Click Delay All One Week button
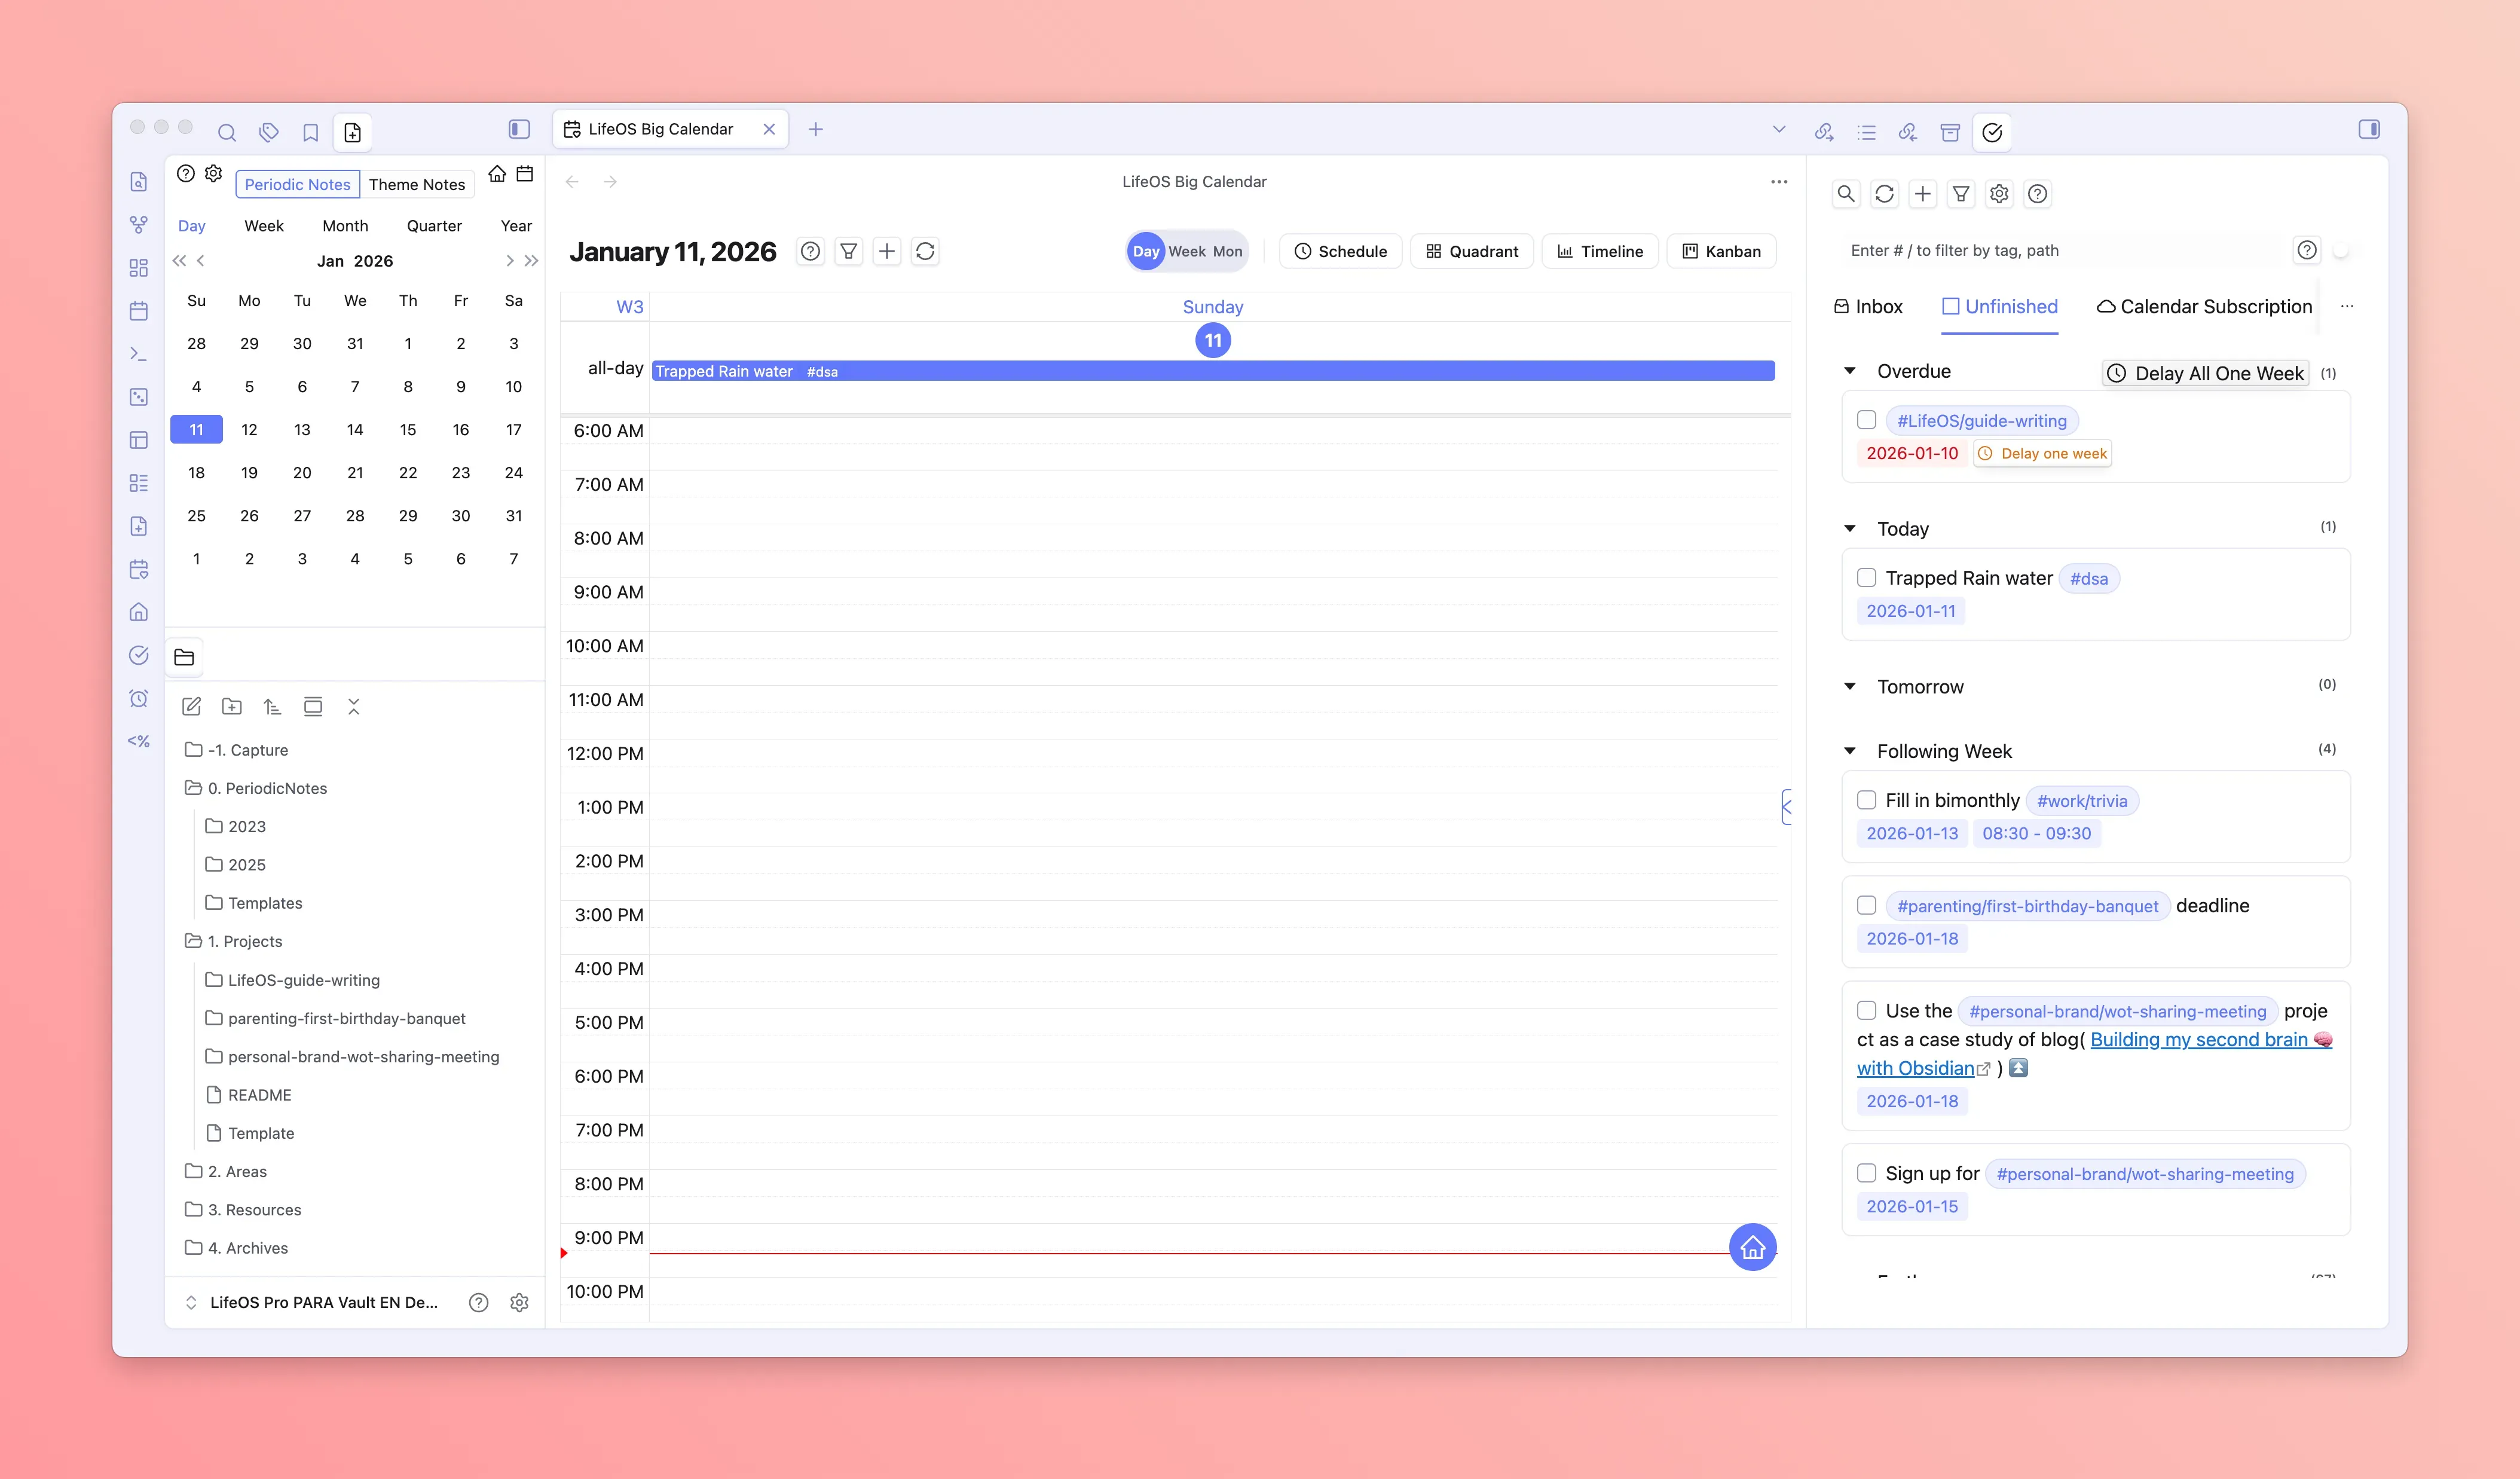 point(2206,373)
